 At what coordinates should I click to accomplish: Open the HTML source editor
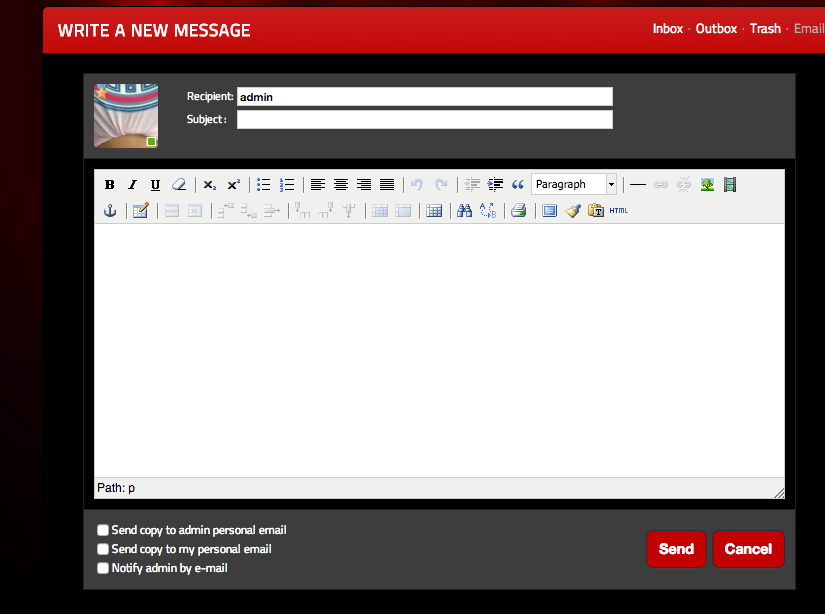click(619, 211)
